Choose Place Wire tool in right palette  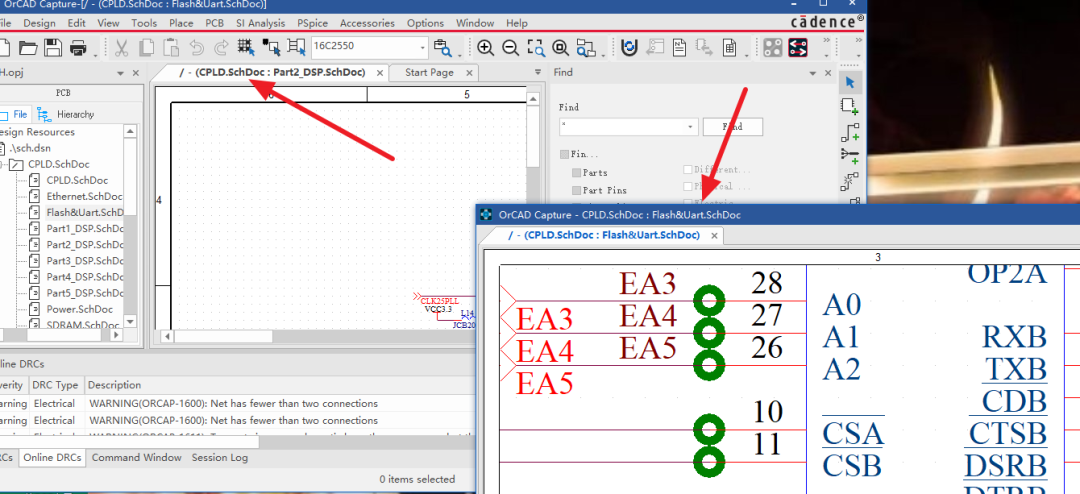(x=850, y=132)
